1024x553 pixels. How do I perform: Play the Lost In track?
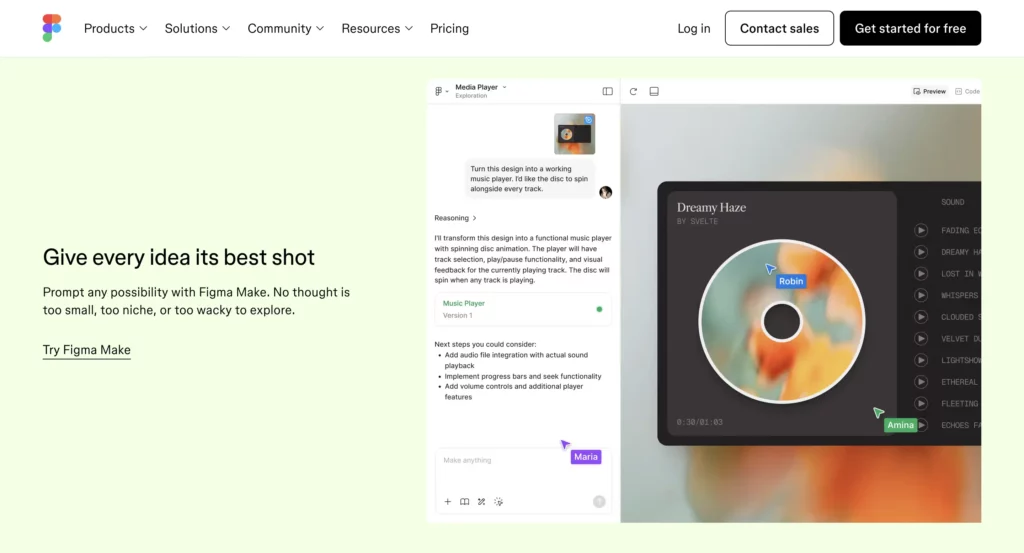pyautogui.click(x=921, y=273)
